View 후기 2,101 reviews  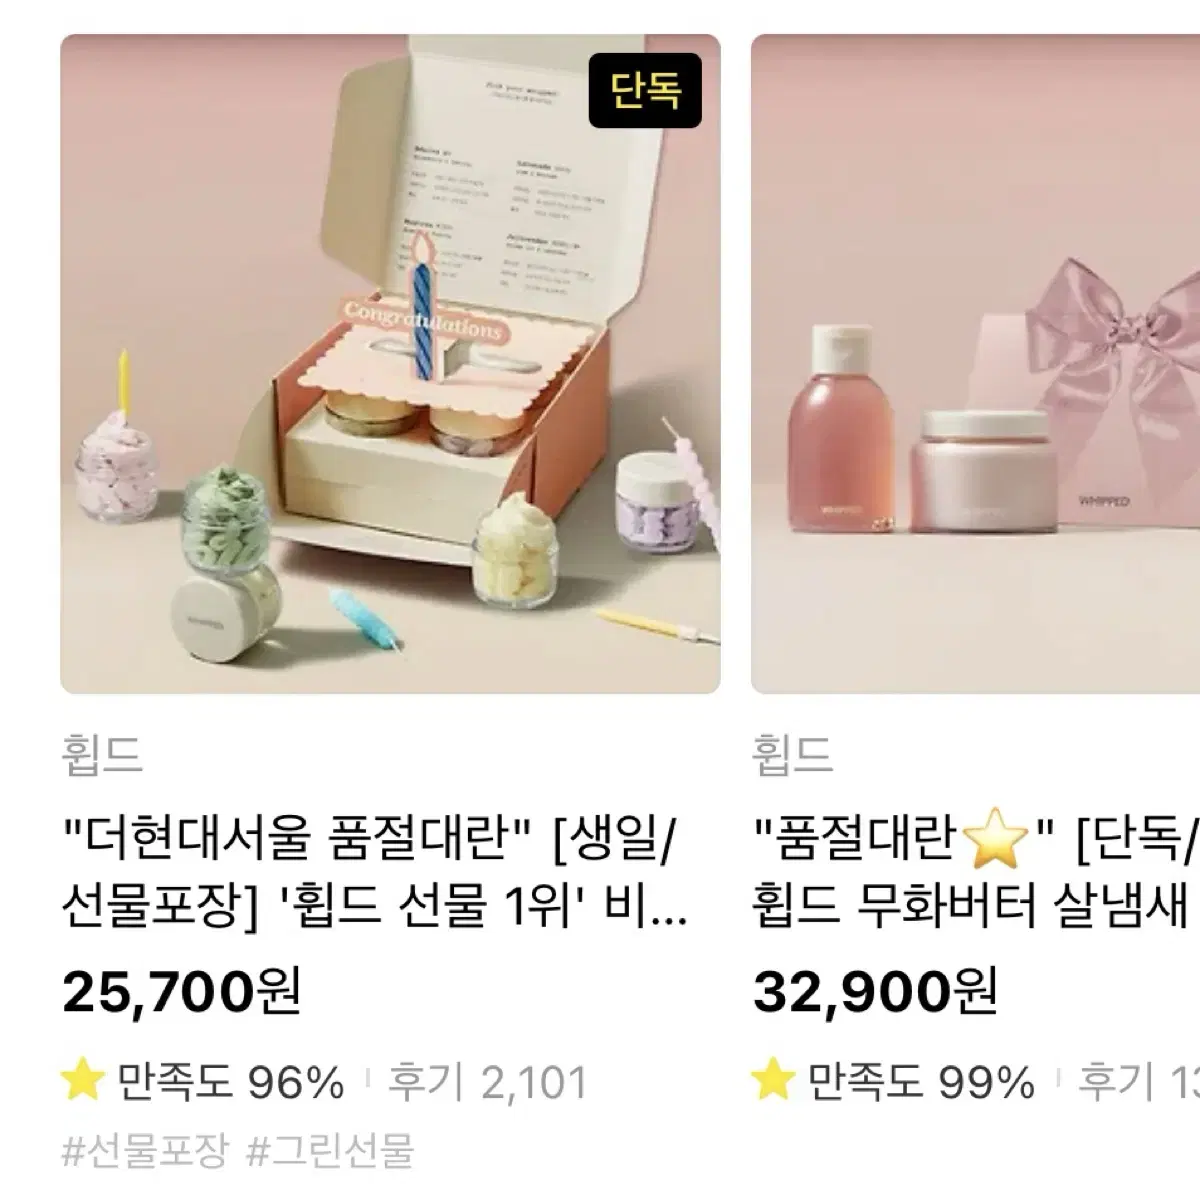tap(487, 1082)
